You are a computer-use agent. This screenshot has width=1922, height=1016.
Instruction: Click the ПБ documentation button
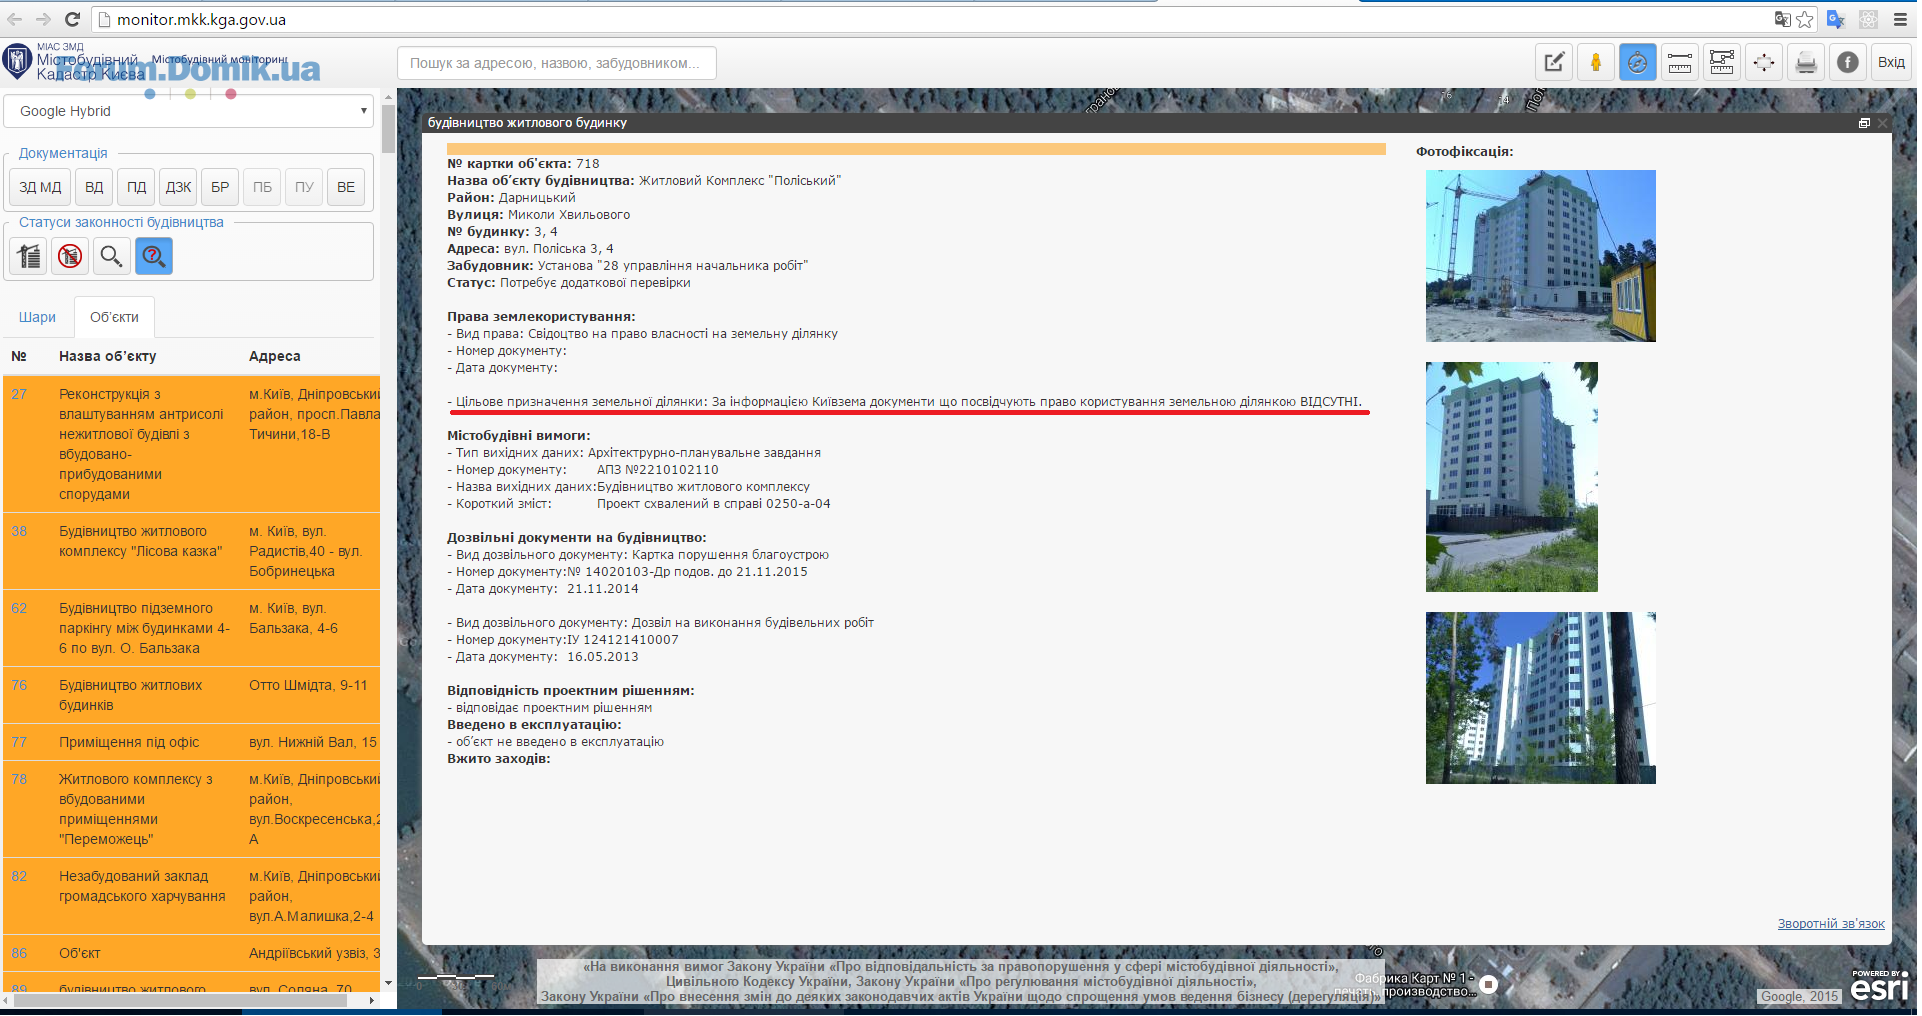[262, 187]
